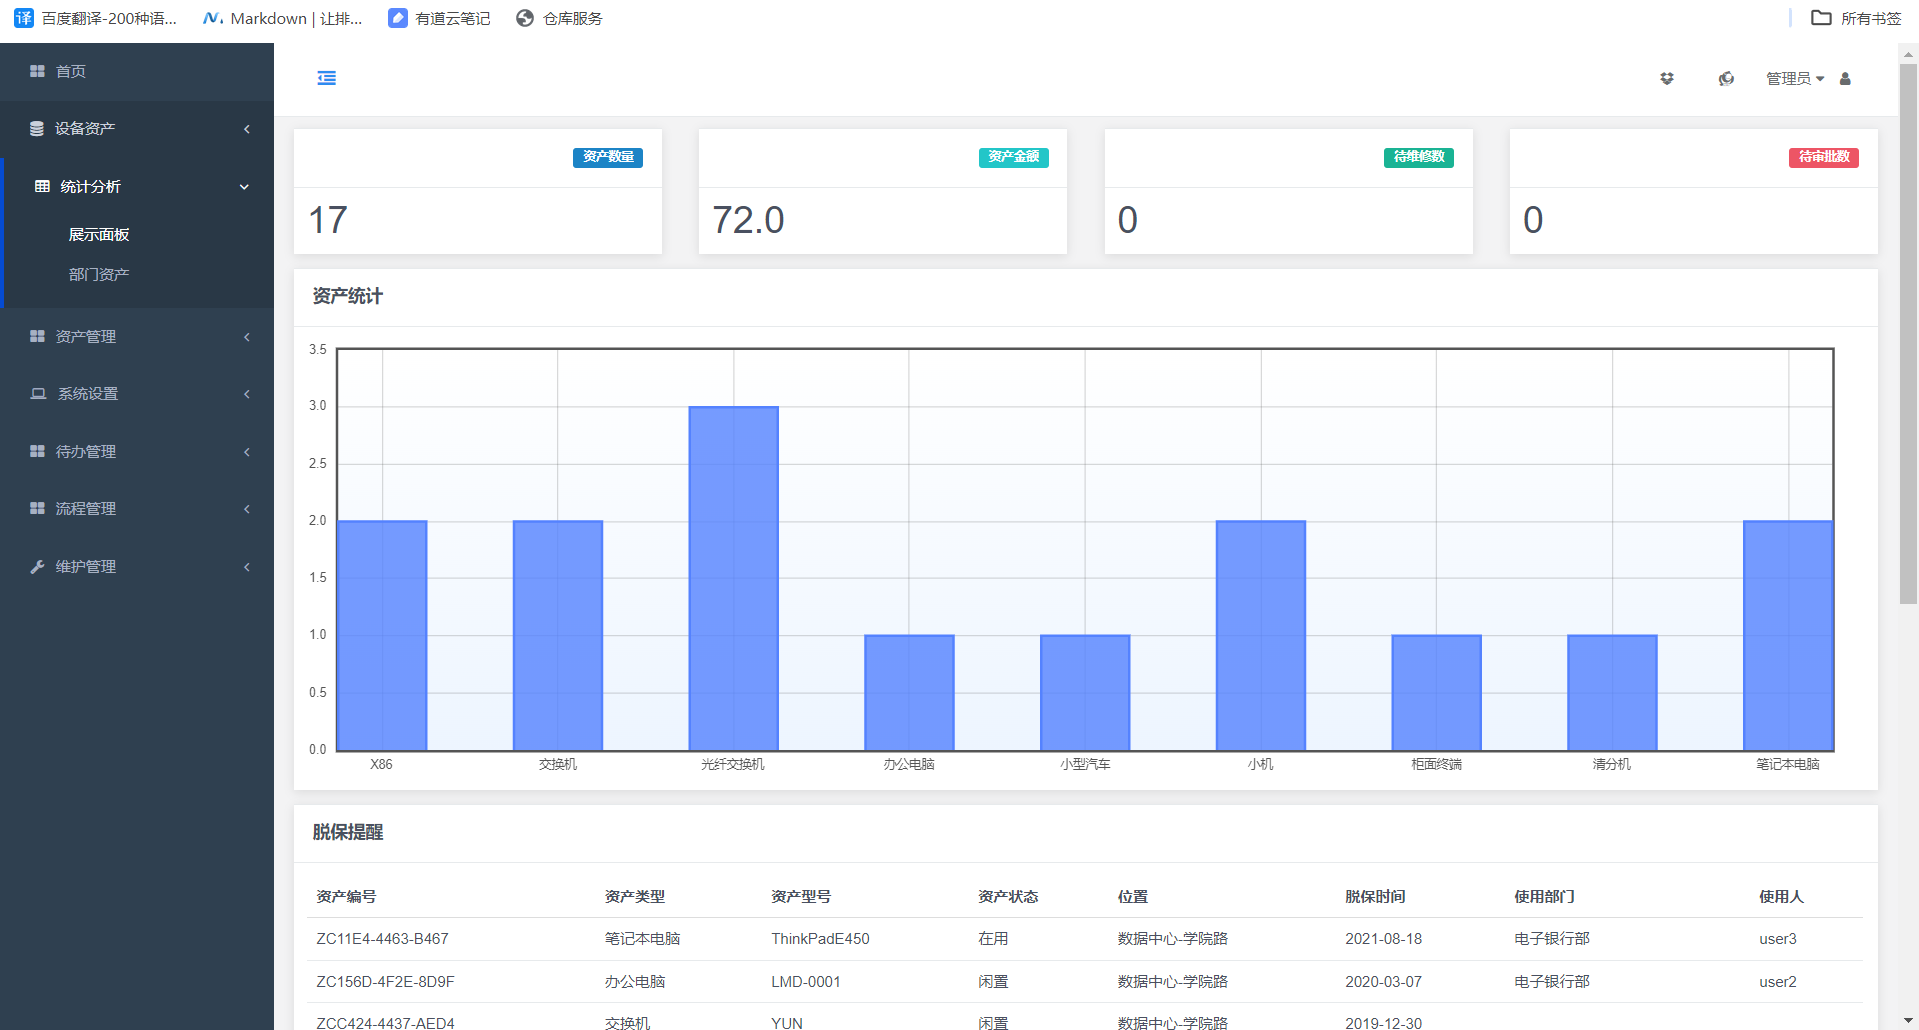Click the 清分机 axis label
Image resolution: width=1919 pixels, height=1030 pixels.
(1612, 764)
